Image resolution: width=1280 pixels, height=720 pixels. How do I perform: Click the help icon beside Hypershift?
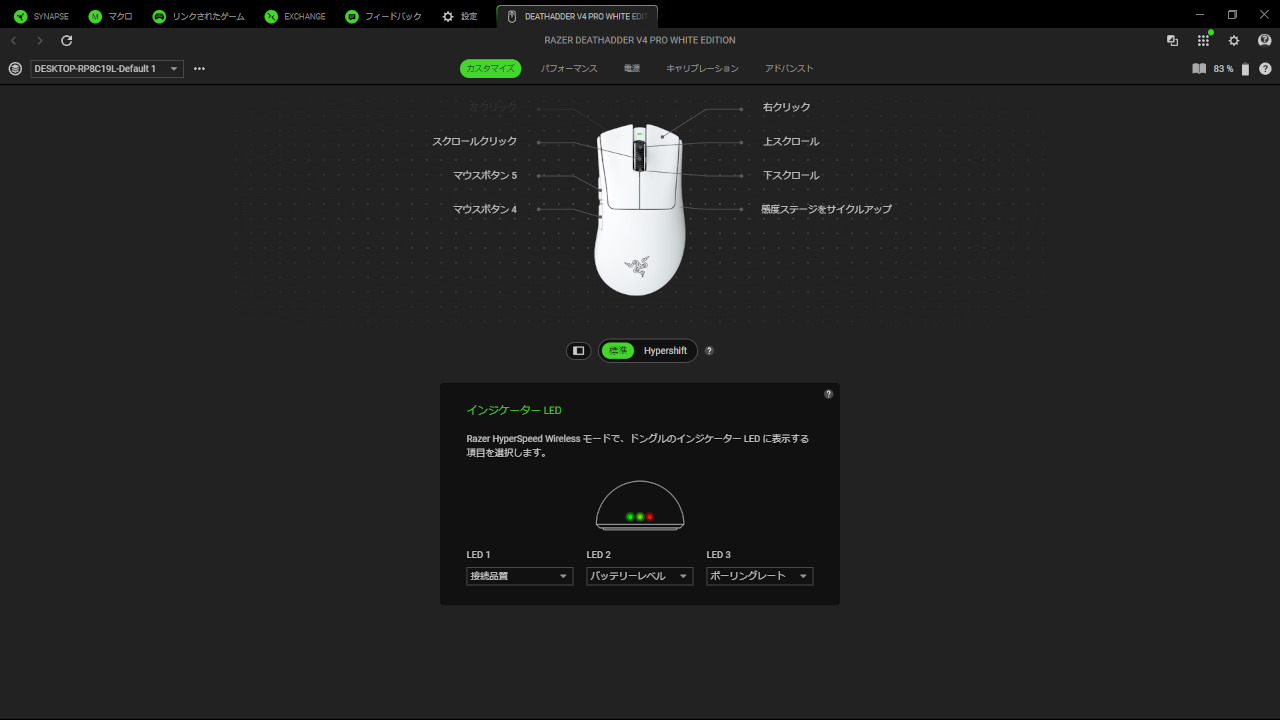[709, 351]
